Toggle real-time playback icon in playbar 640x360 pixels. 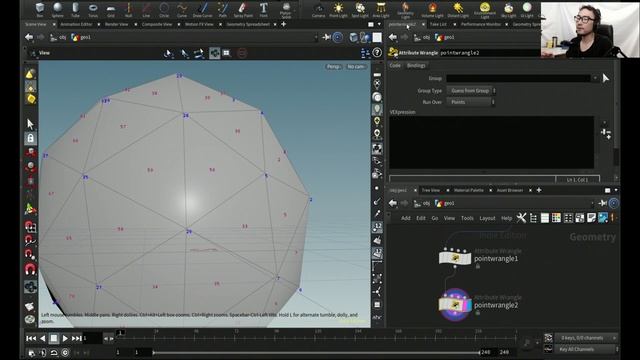click(x=65, y=352)
